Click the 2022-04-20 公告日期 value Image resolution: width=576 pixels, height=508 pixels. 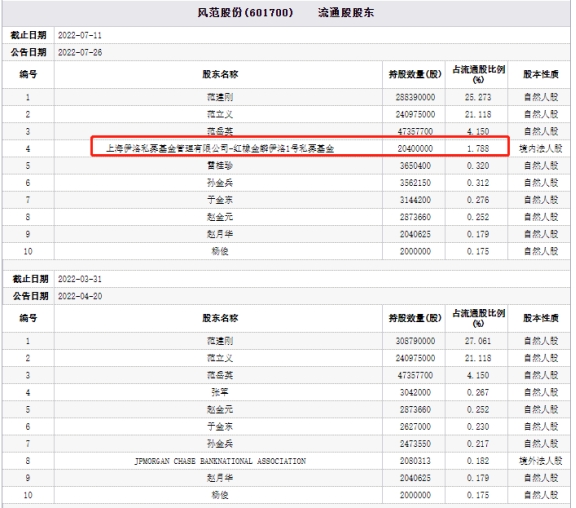coord(80,296)
